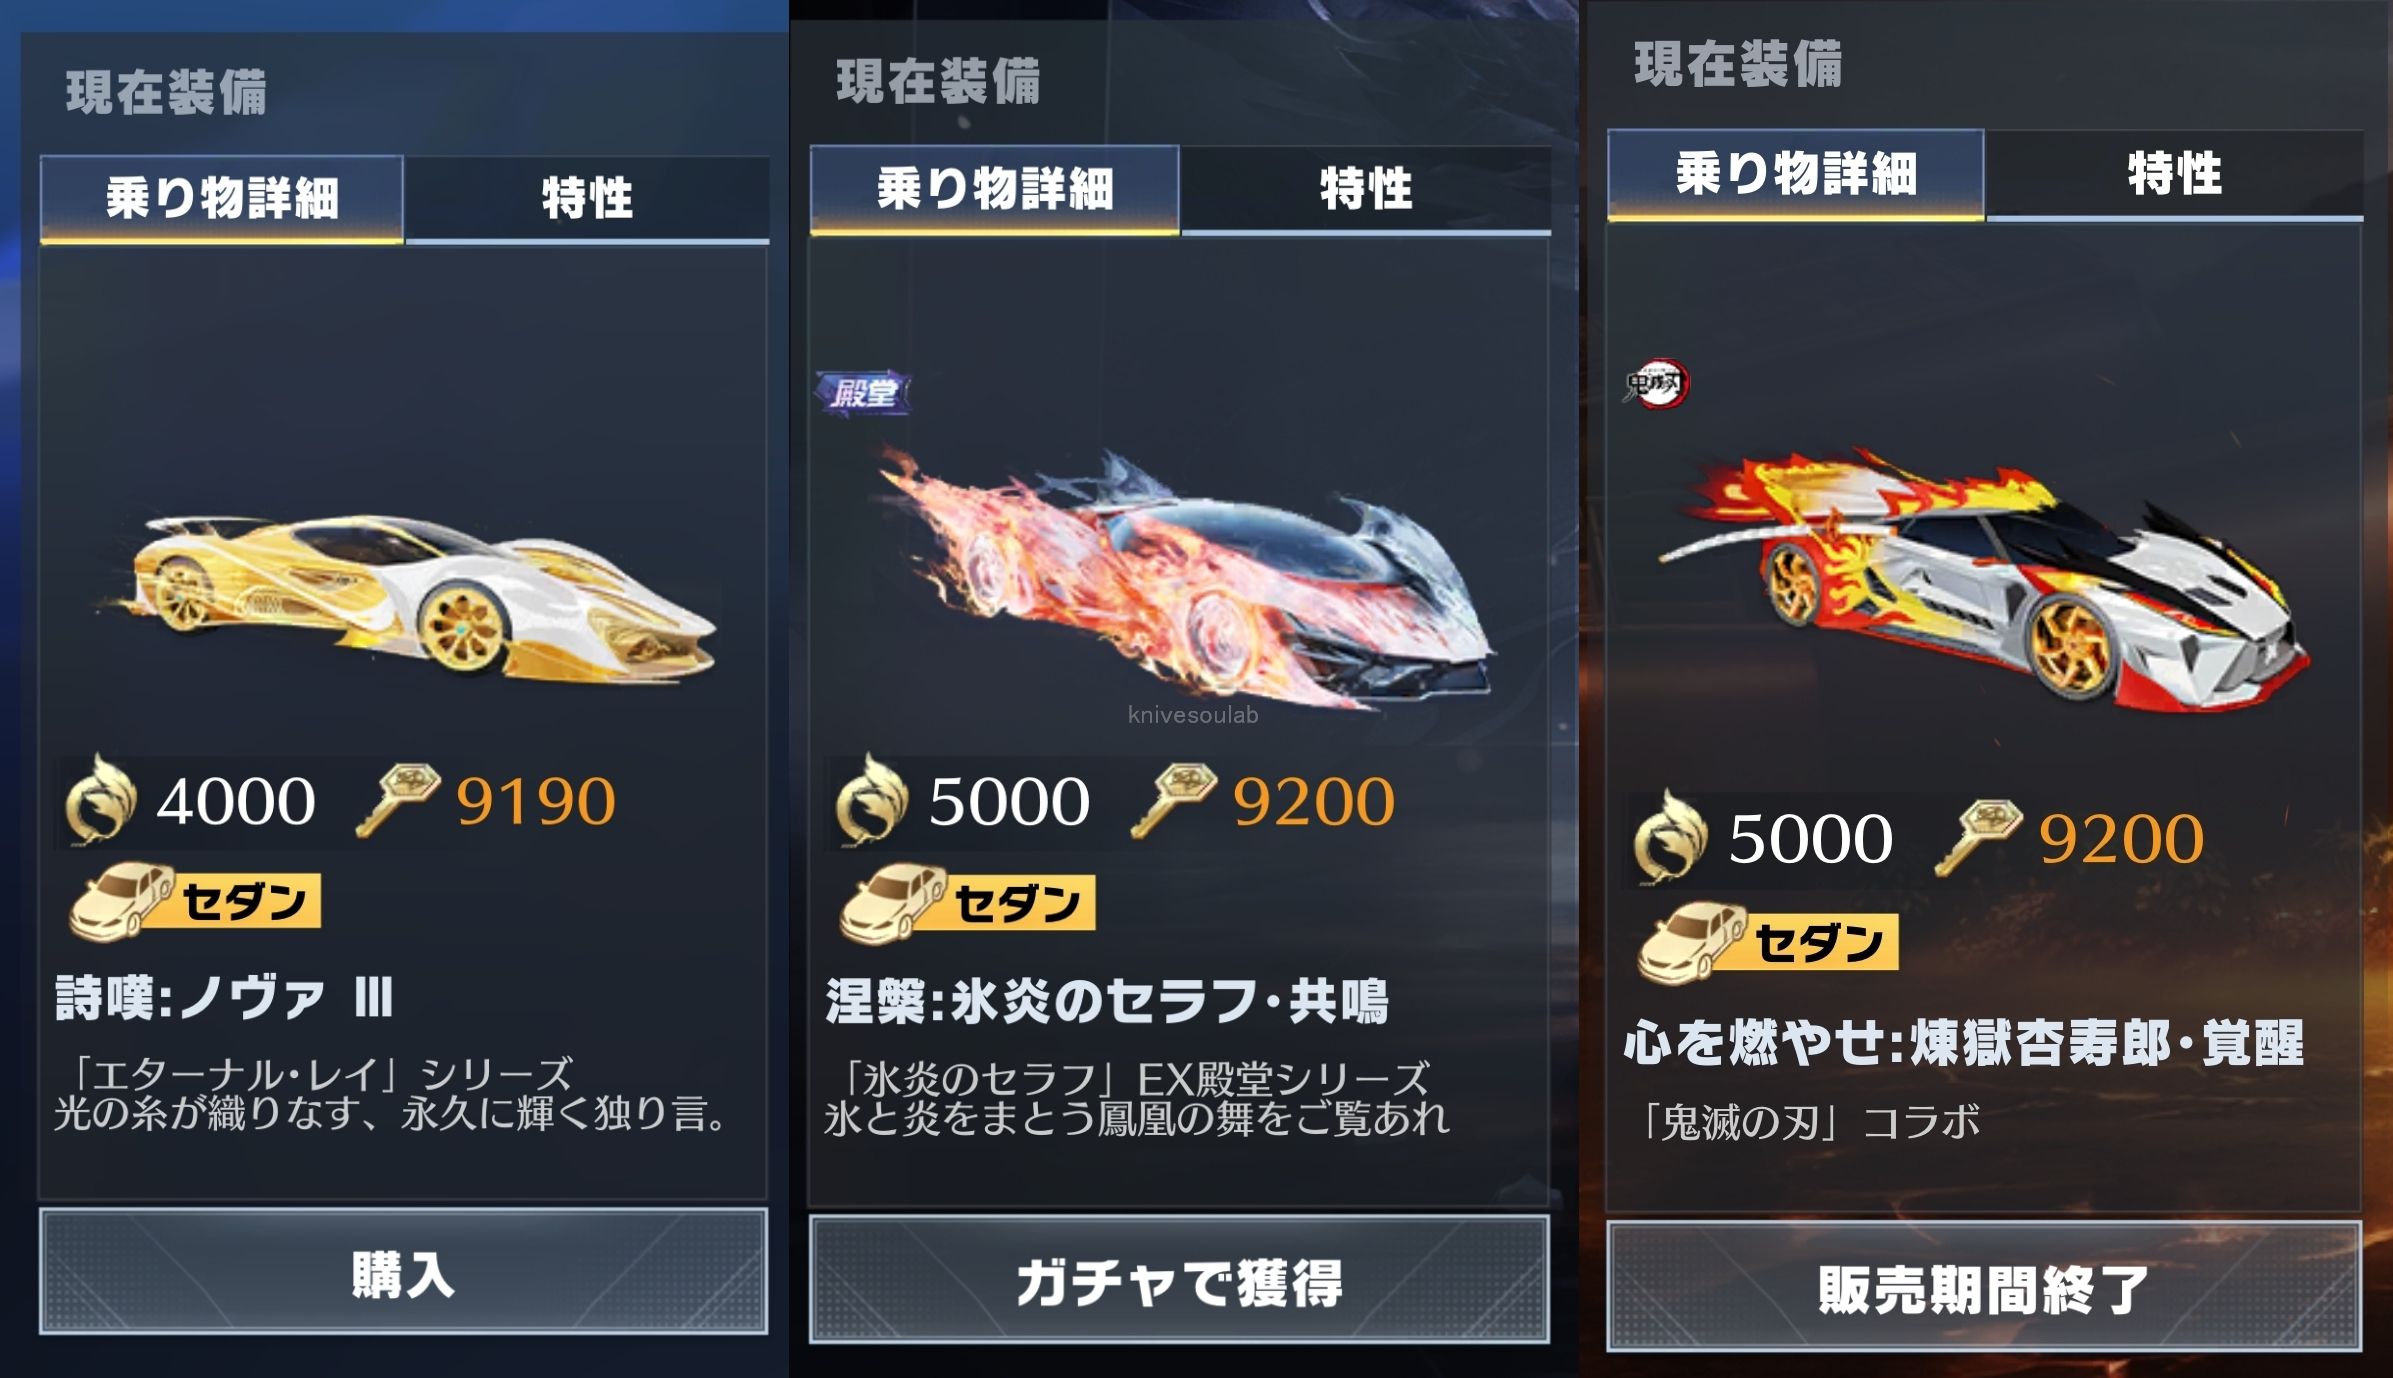This screenshot has width=2393, height=1378.
Task: Click the phoenix coin icon beside 4000
Action: pos(100,799)
